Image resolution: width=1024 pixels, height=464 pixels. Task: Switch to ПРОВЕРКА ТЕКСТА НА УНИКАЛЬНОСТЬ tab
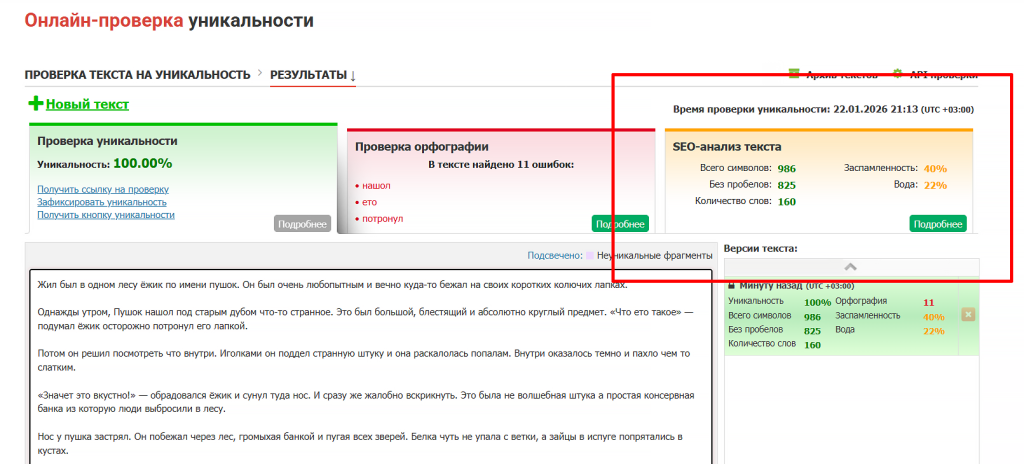[137, 75]
